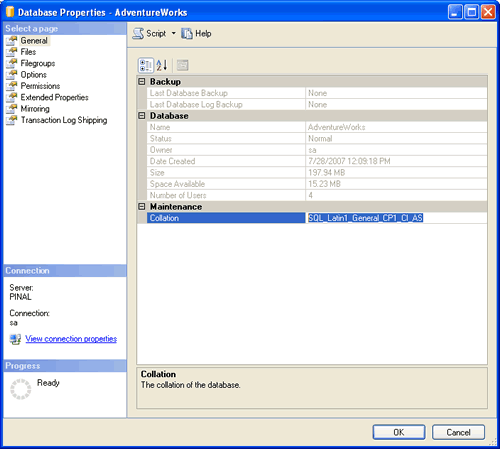Click the connection properties icon
Screen dimensions: 500x449
(x=15, y=339)
